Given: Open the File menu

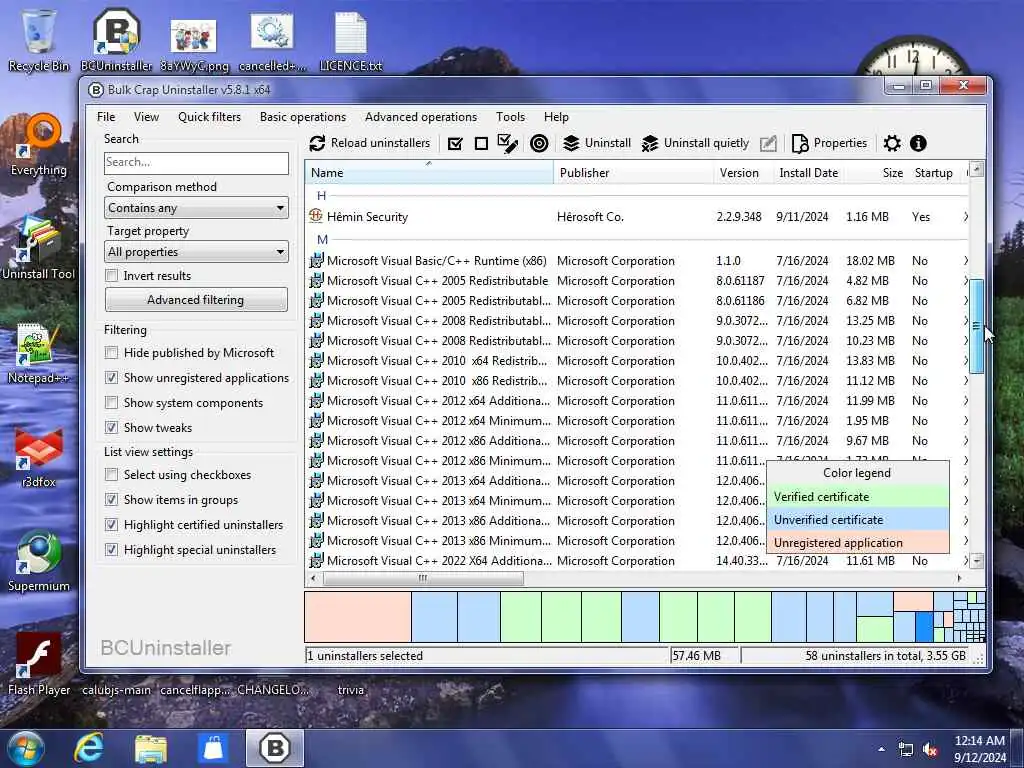Looking at the screenshot, I should (x=106, y=117).
